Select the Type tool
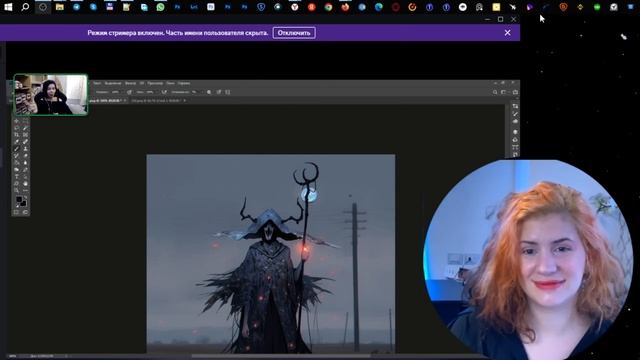 16,177
